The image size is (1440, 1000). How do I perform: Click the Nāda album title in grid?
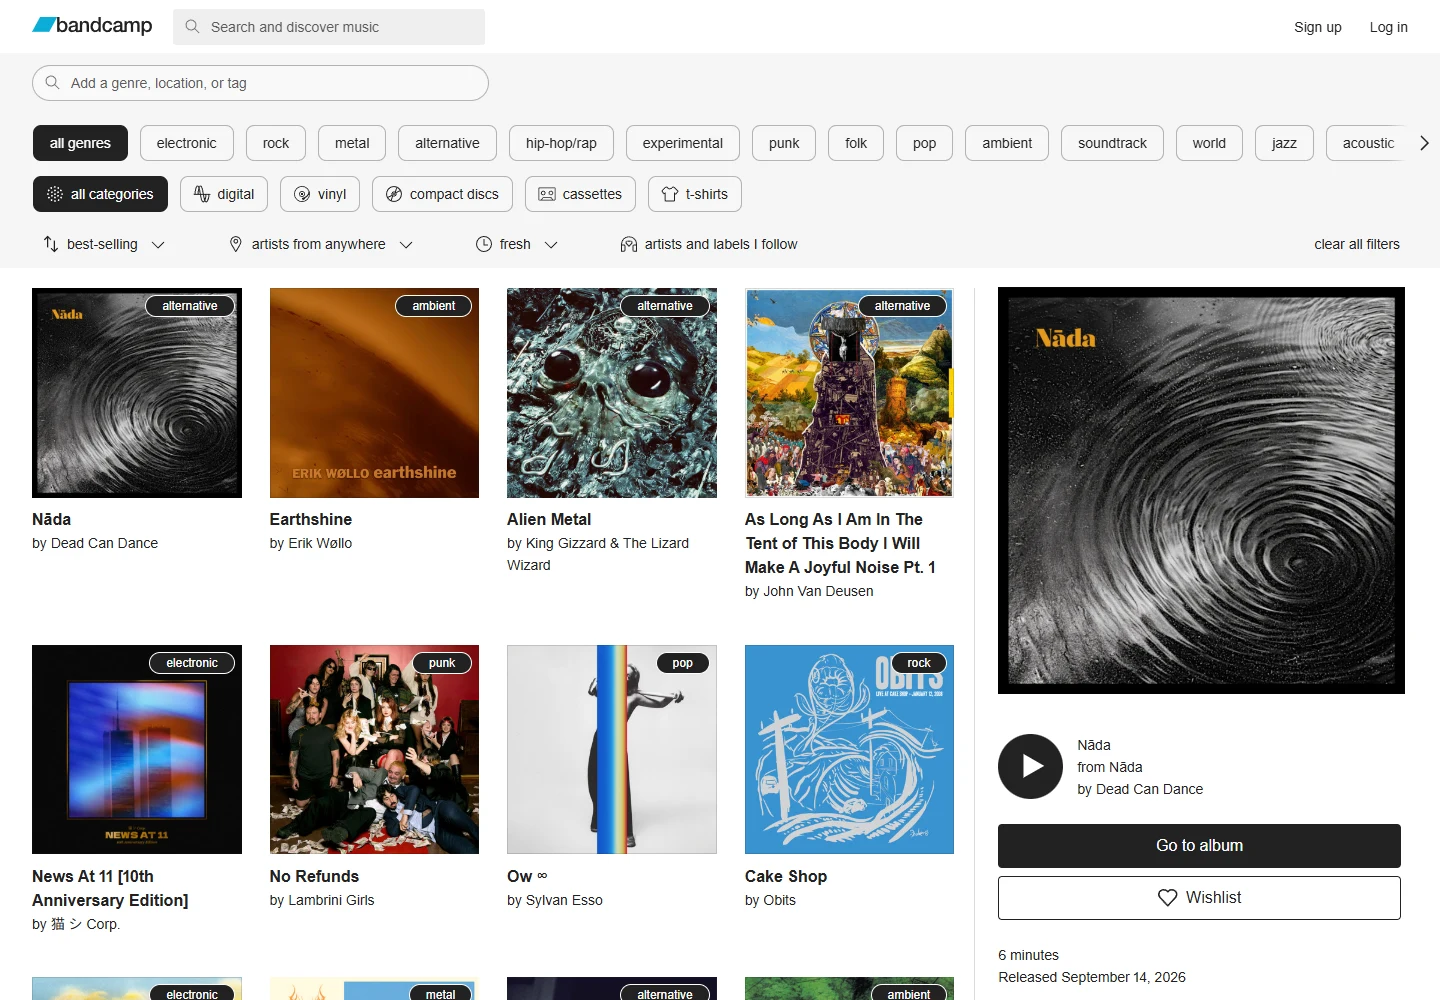pyautogui.click(x=52, y=519)
